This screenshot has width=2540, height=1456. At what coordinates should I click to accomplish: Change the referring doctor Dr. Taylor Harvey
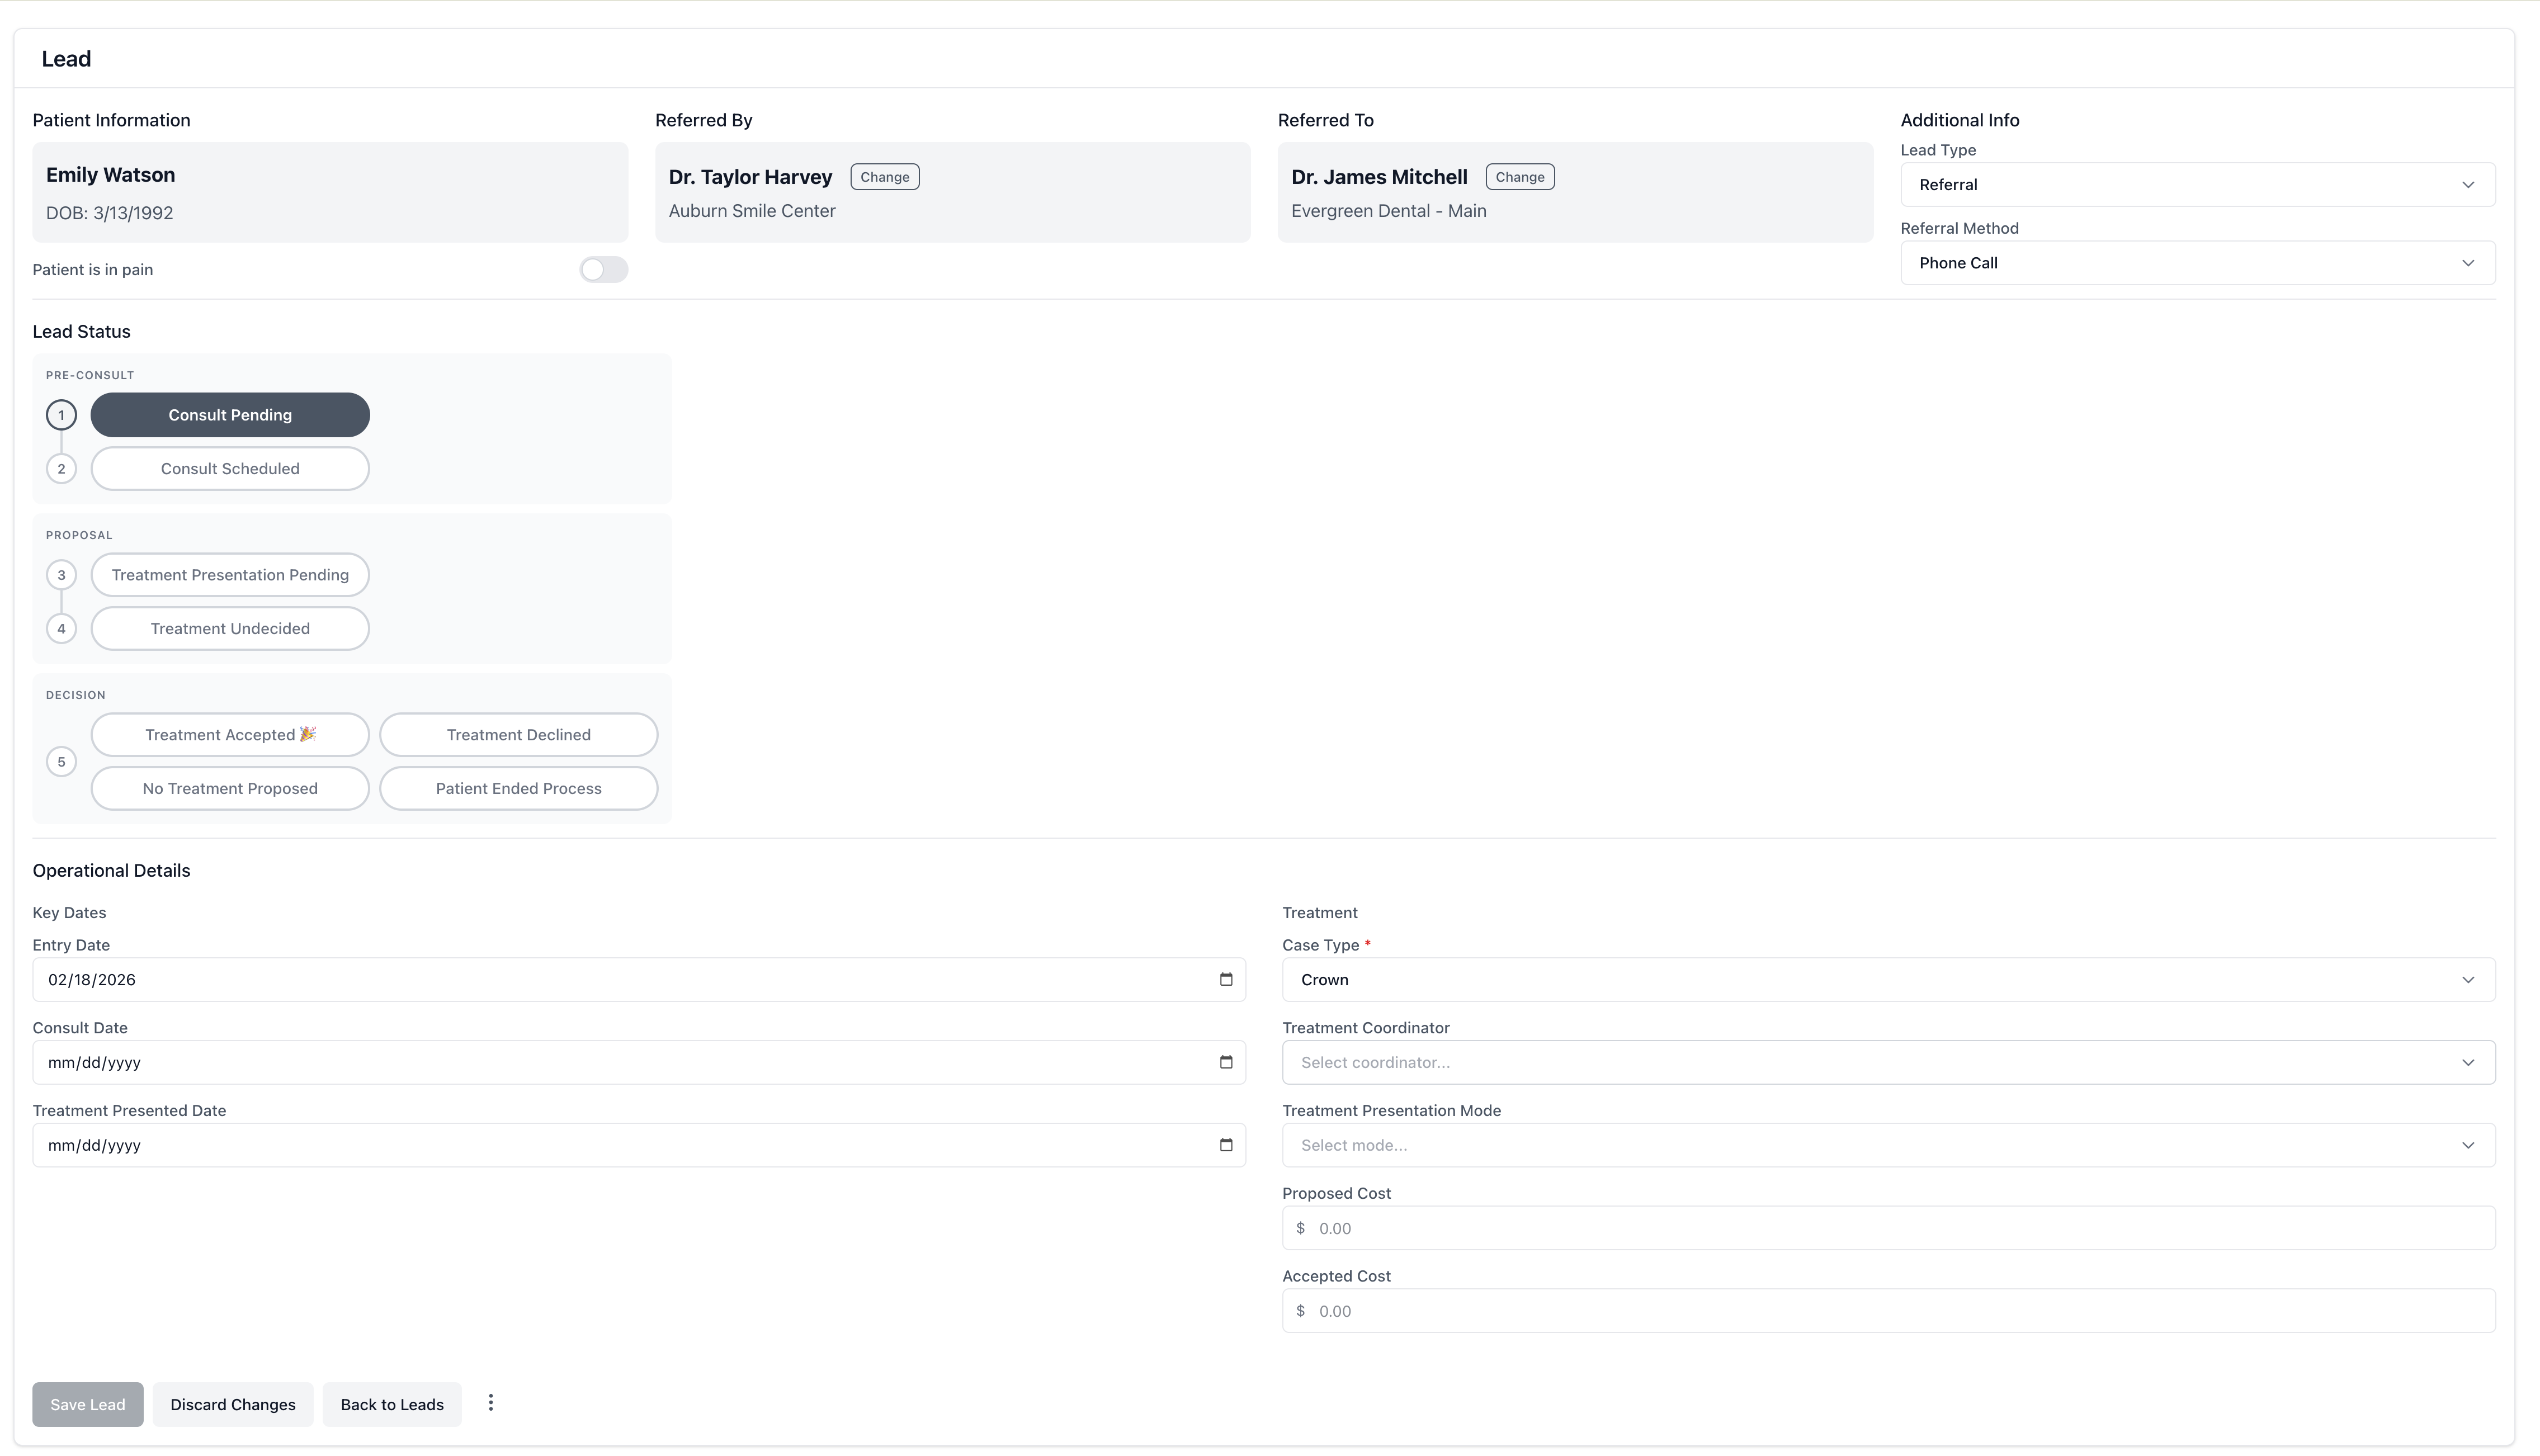tap(884, 176)
